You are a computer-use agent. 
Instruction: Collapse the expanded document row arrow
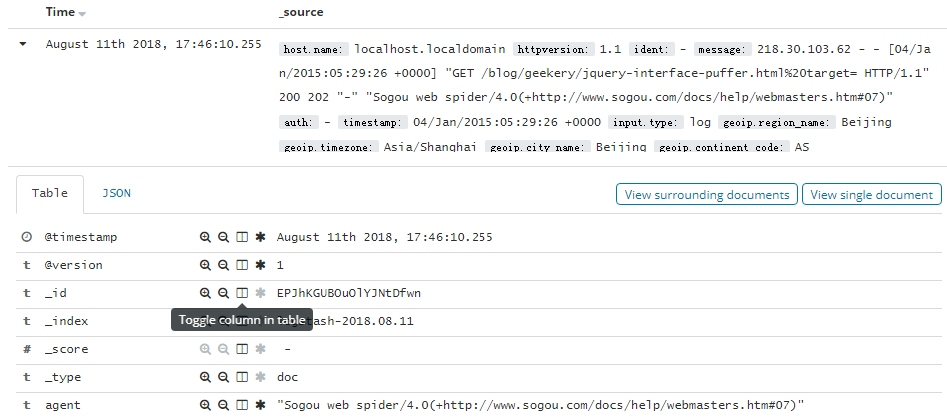click(x=23, y=44)
